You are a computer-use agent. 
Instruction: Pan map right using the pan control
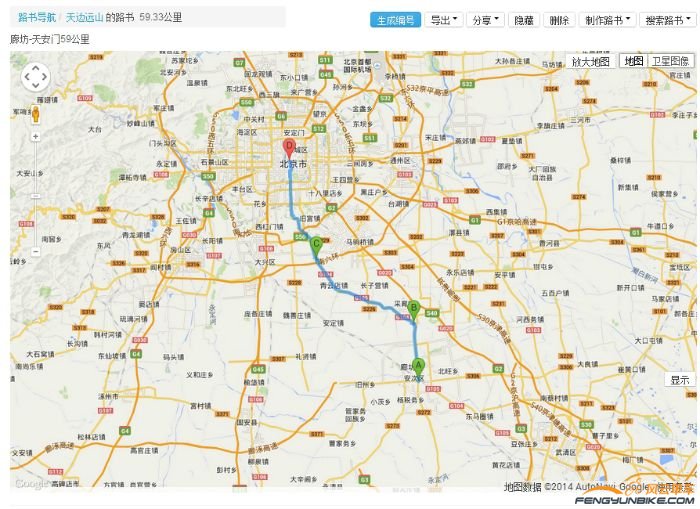click(46, 77)
